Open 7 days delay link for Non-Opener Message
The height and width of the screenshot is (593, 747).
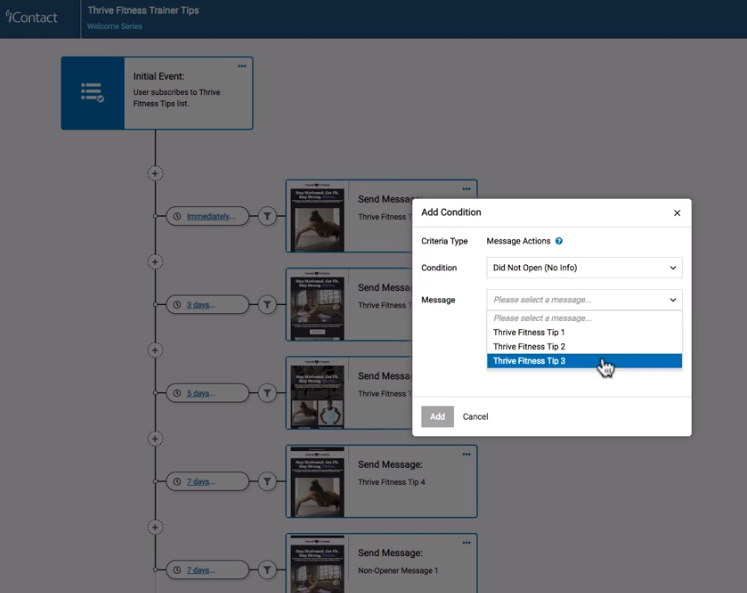point(201,570)
